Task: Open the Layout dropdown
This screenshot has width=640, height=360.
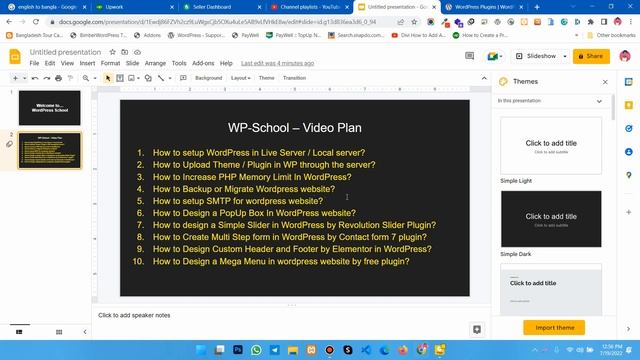Action: point(240,78)
